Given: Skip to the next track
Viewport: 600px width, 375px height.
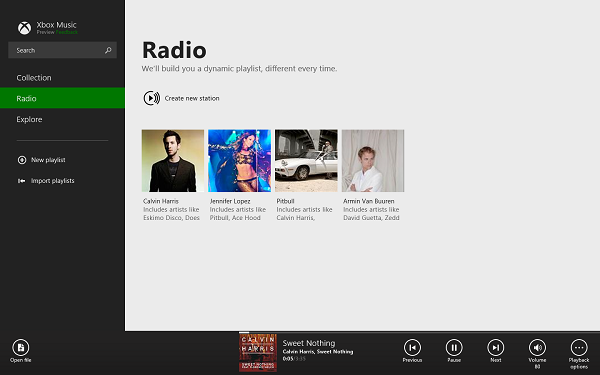Looking at the screenshot, I should (496, 347).
